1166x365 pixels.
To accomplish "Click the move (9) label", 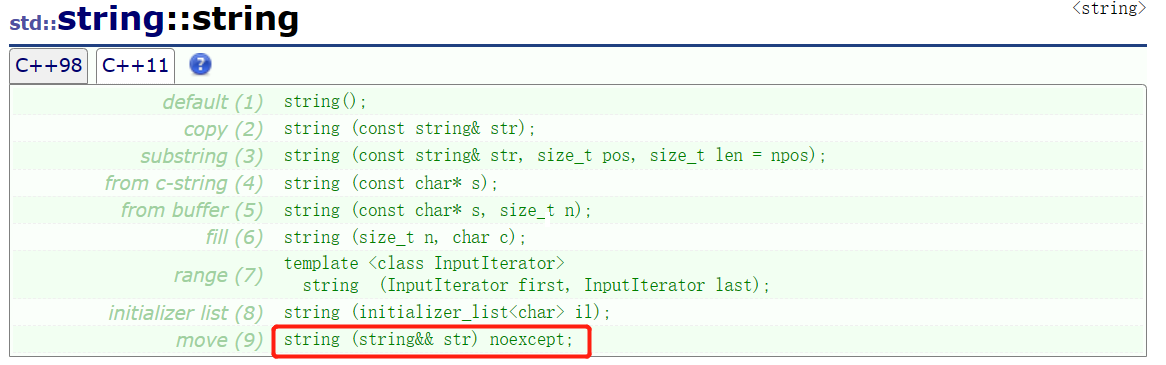I will (219, 340).
